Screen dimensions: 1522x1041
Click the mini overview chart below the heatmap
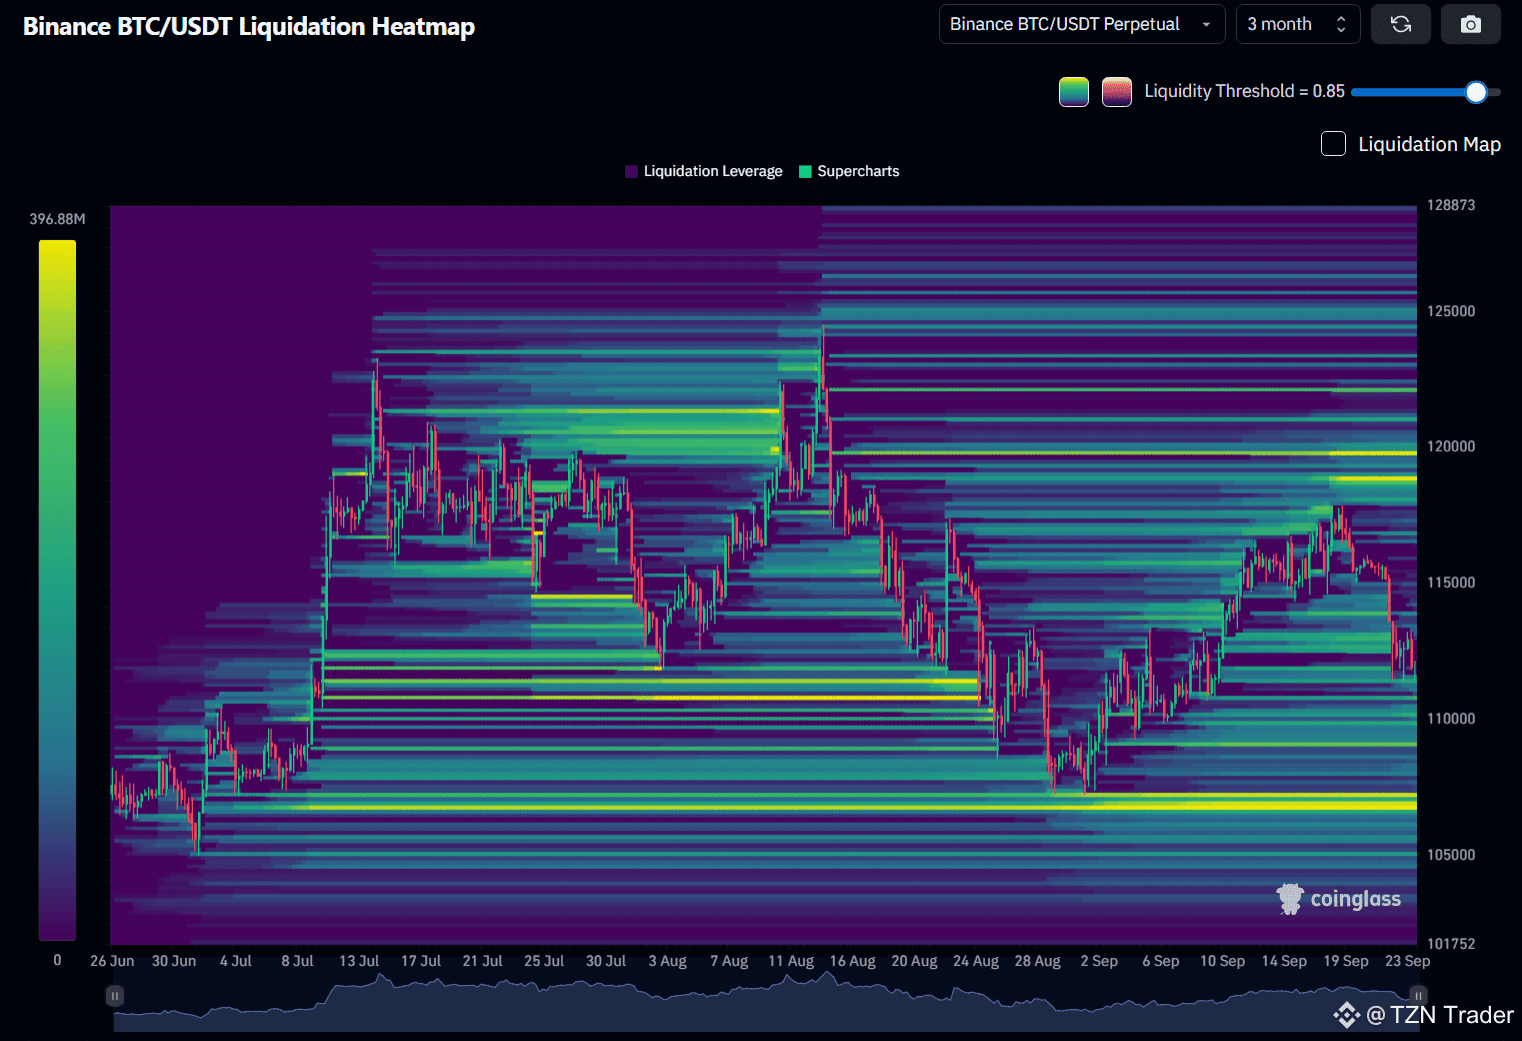[x=766, y=1001]
